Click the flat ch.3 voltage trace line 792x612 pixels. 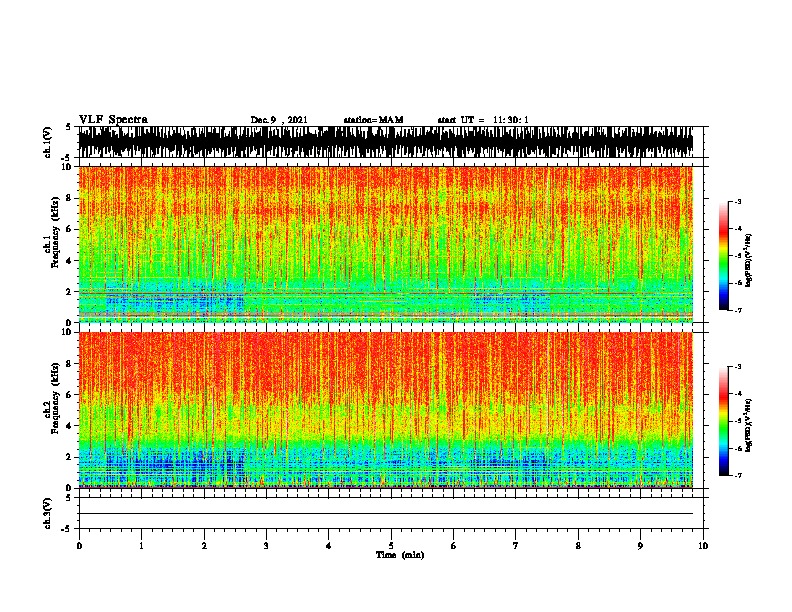(385, 514)
